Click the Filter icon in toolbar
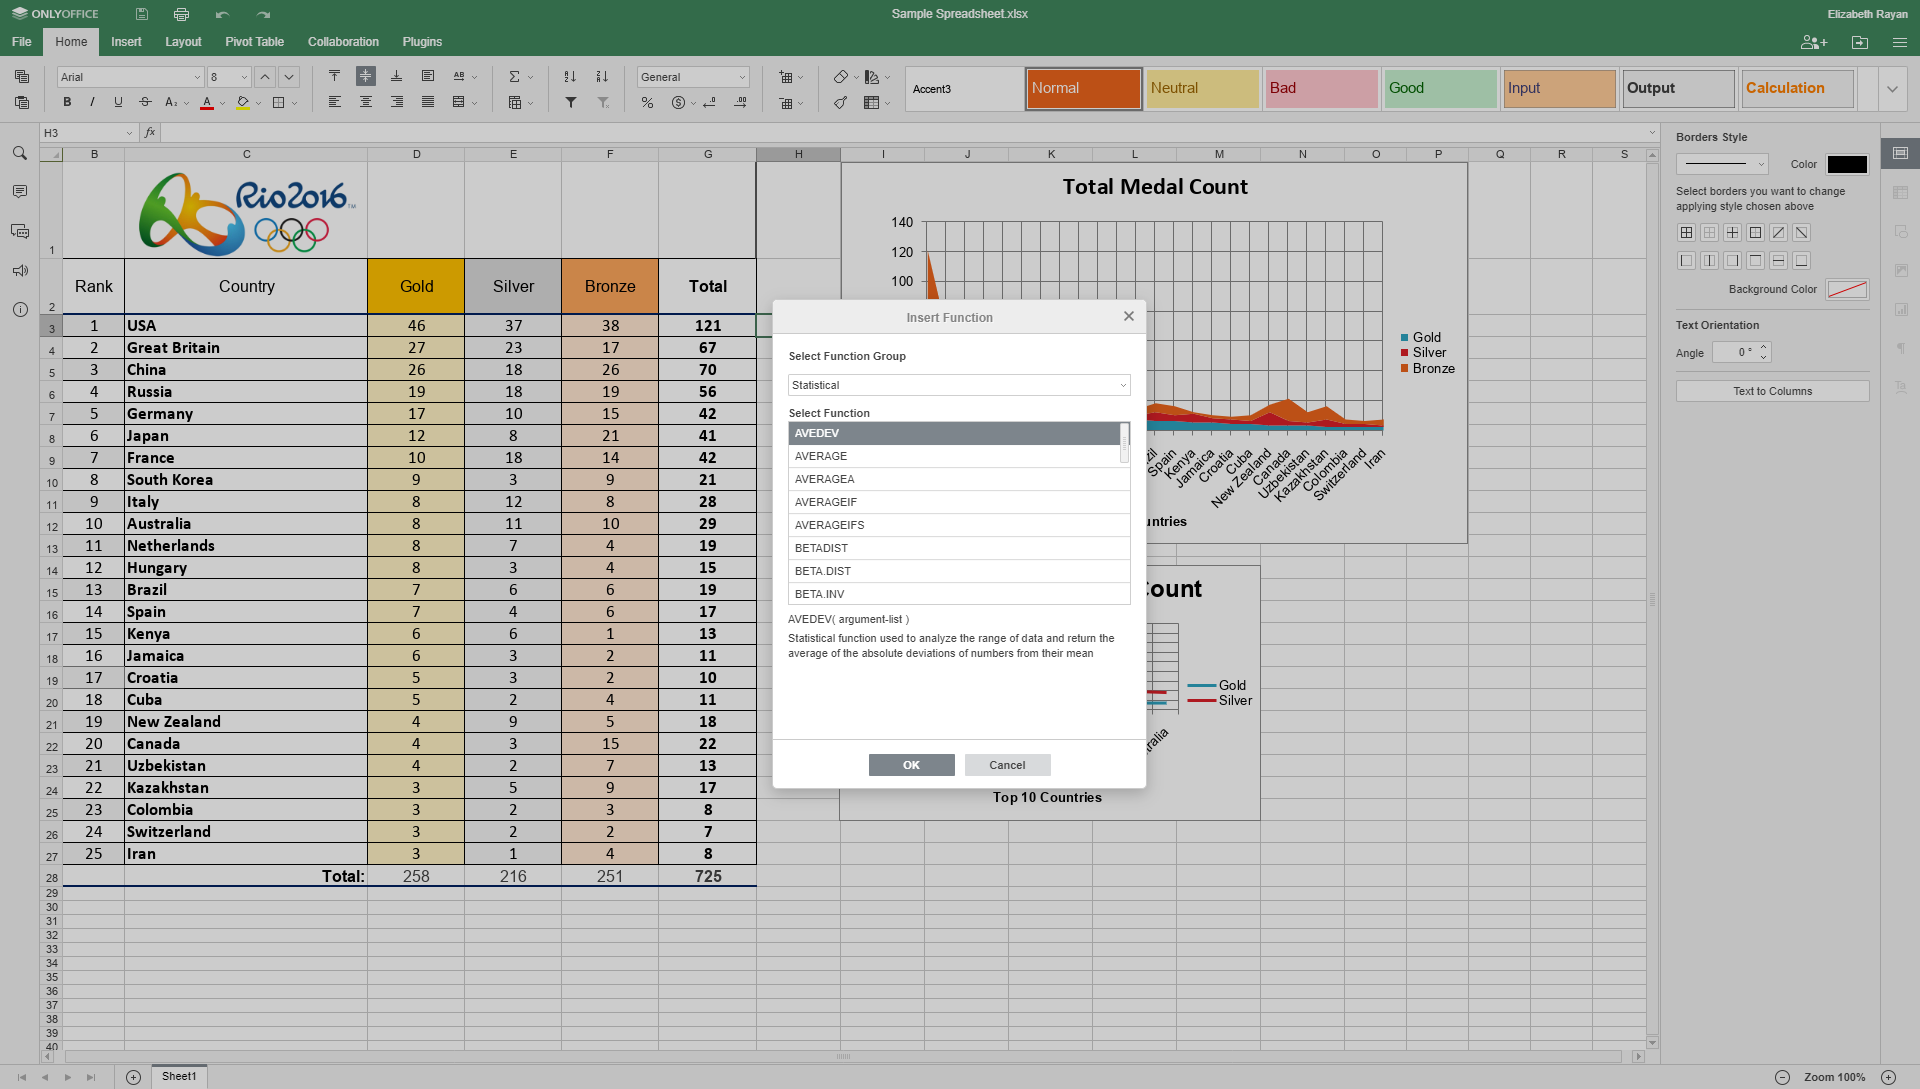Image resolution: width=1920 pixels, height=1089 pixels. click(571, 102)
